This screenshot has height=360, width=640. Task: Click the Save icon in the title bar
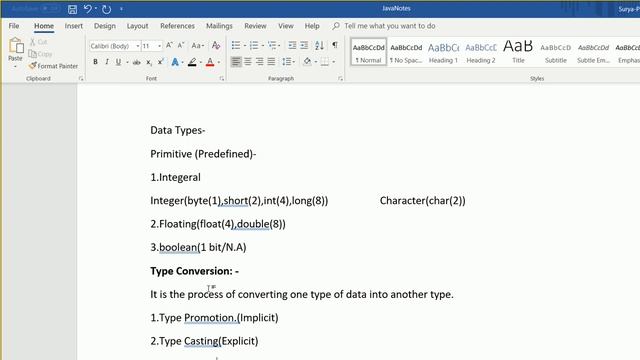coord(72,9)
